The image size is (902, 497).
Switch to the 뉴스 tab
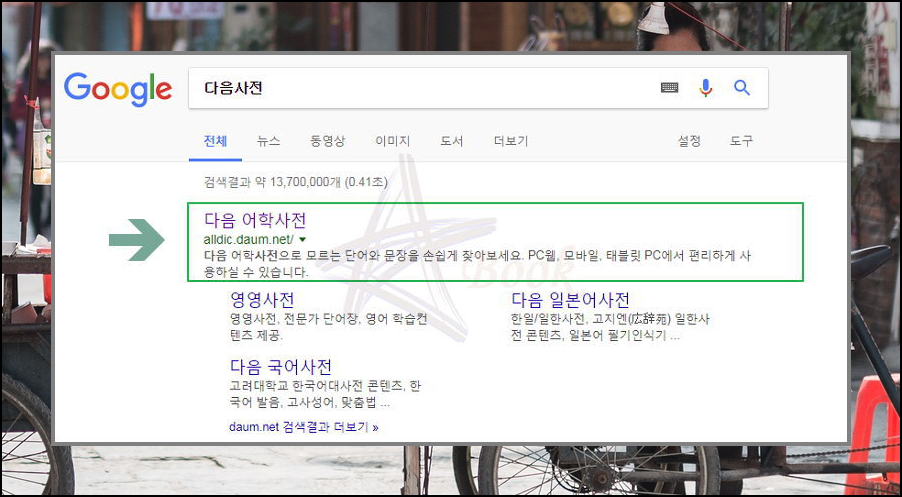tap(269, 141)
